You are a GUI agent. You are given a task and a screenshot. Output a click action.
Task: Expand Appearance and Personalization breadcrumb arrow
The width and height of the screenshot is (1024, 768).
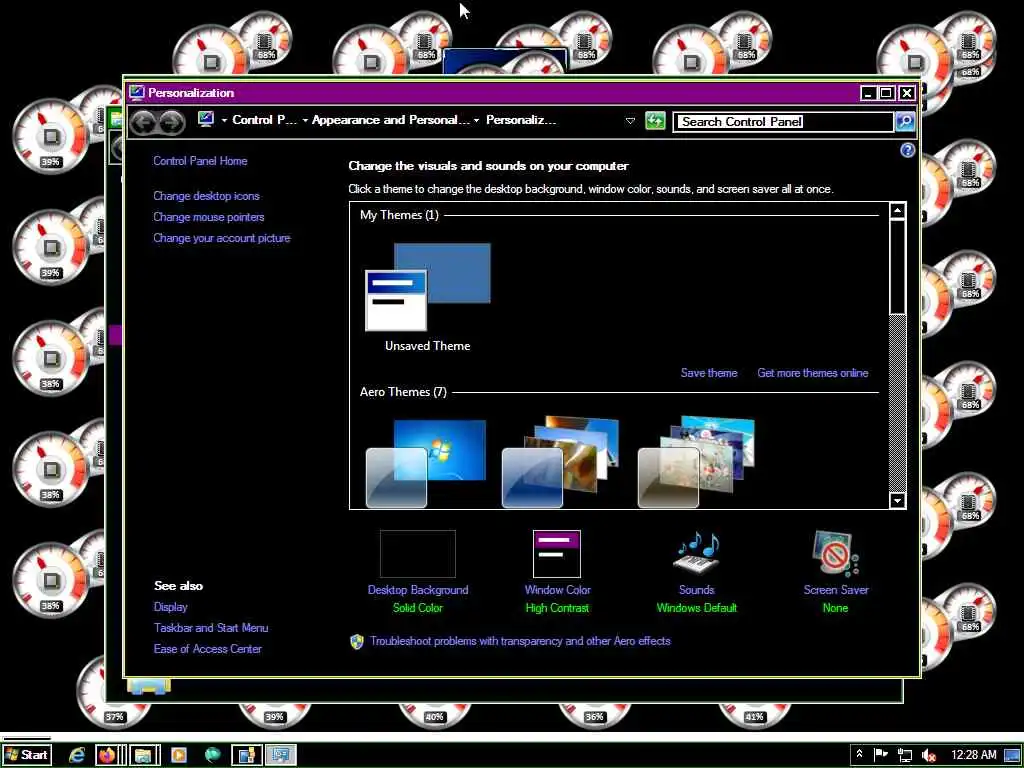(x=476, y=120)
